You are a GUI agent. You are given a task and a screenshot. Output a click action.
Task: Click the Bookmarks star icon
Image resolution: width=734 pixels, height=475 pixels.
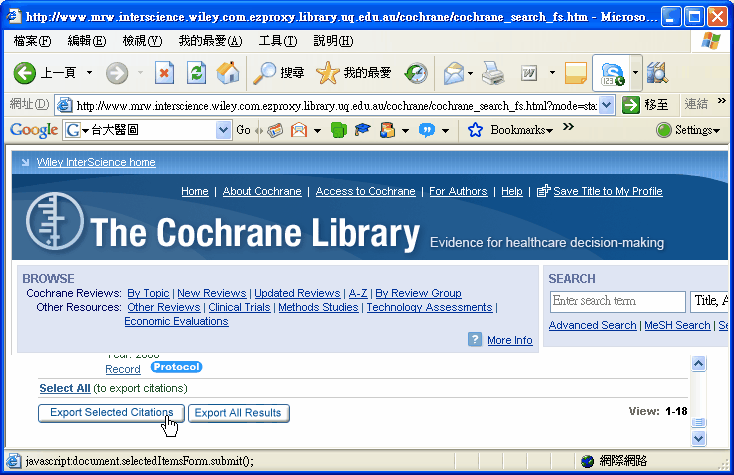point(475,130)
